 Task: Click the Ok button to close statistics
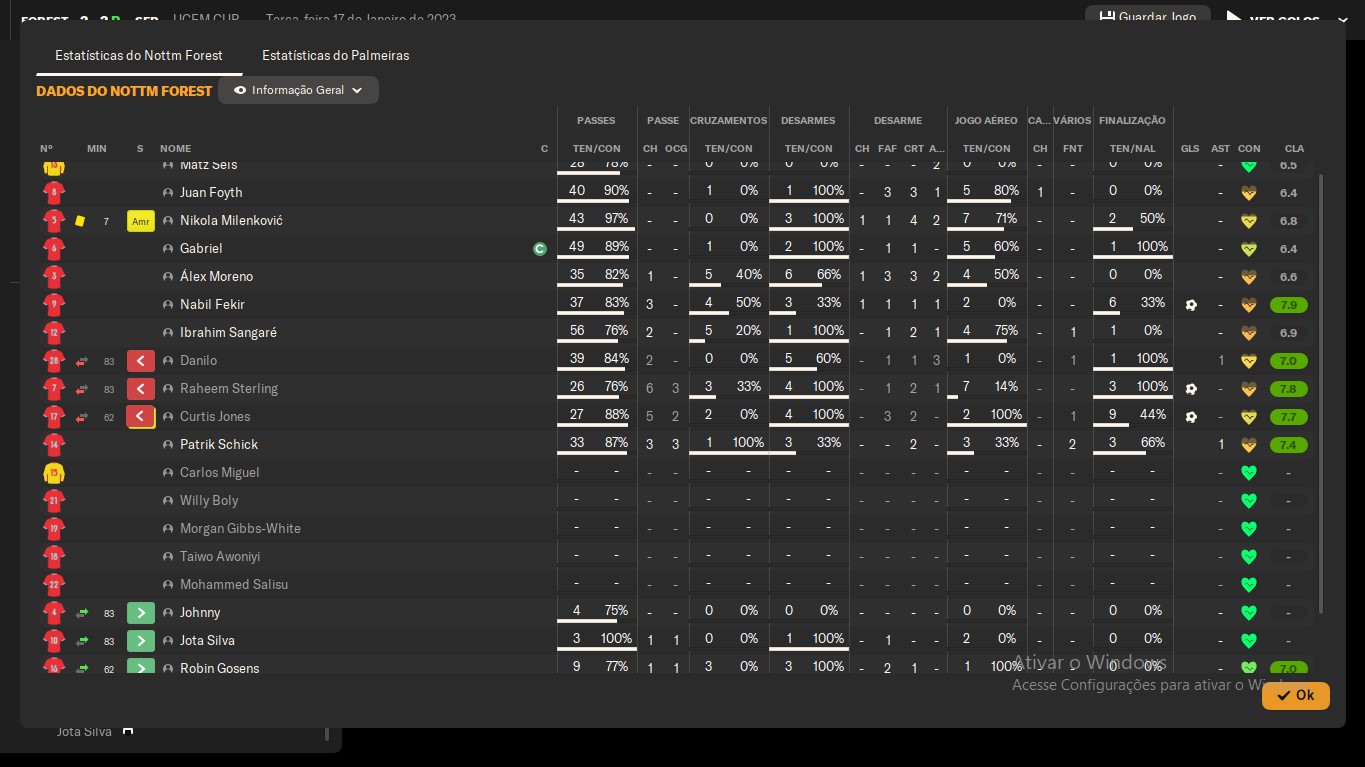[1296, 696]
